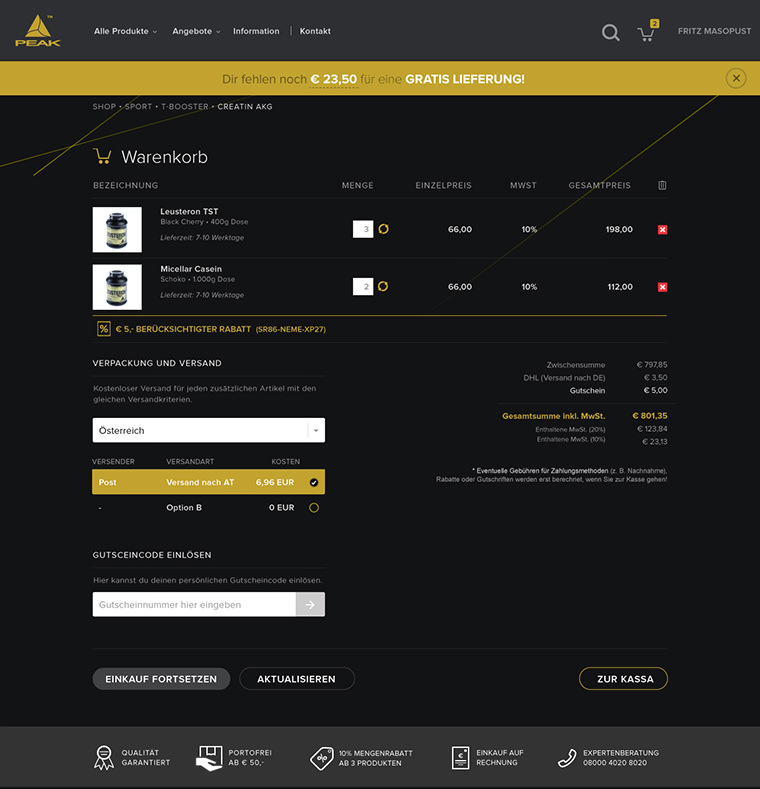Click Gesamtsumme value € 801,35
The image size is (760, 789).
tap(650, 416)
